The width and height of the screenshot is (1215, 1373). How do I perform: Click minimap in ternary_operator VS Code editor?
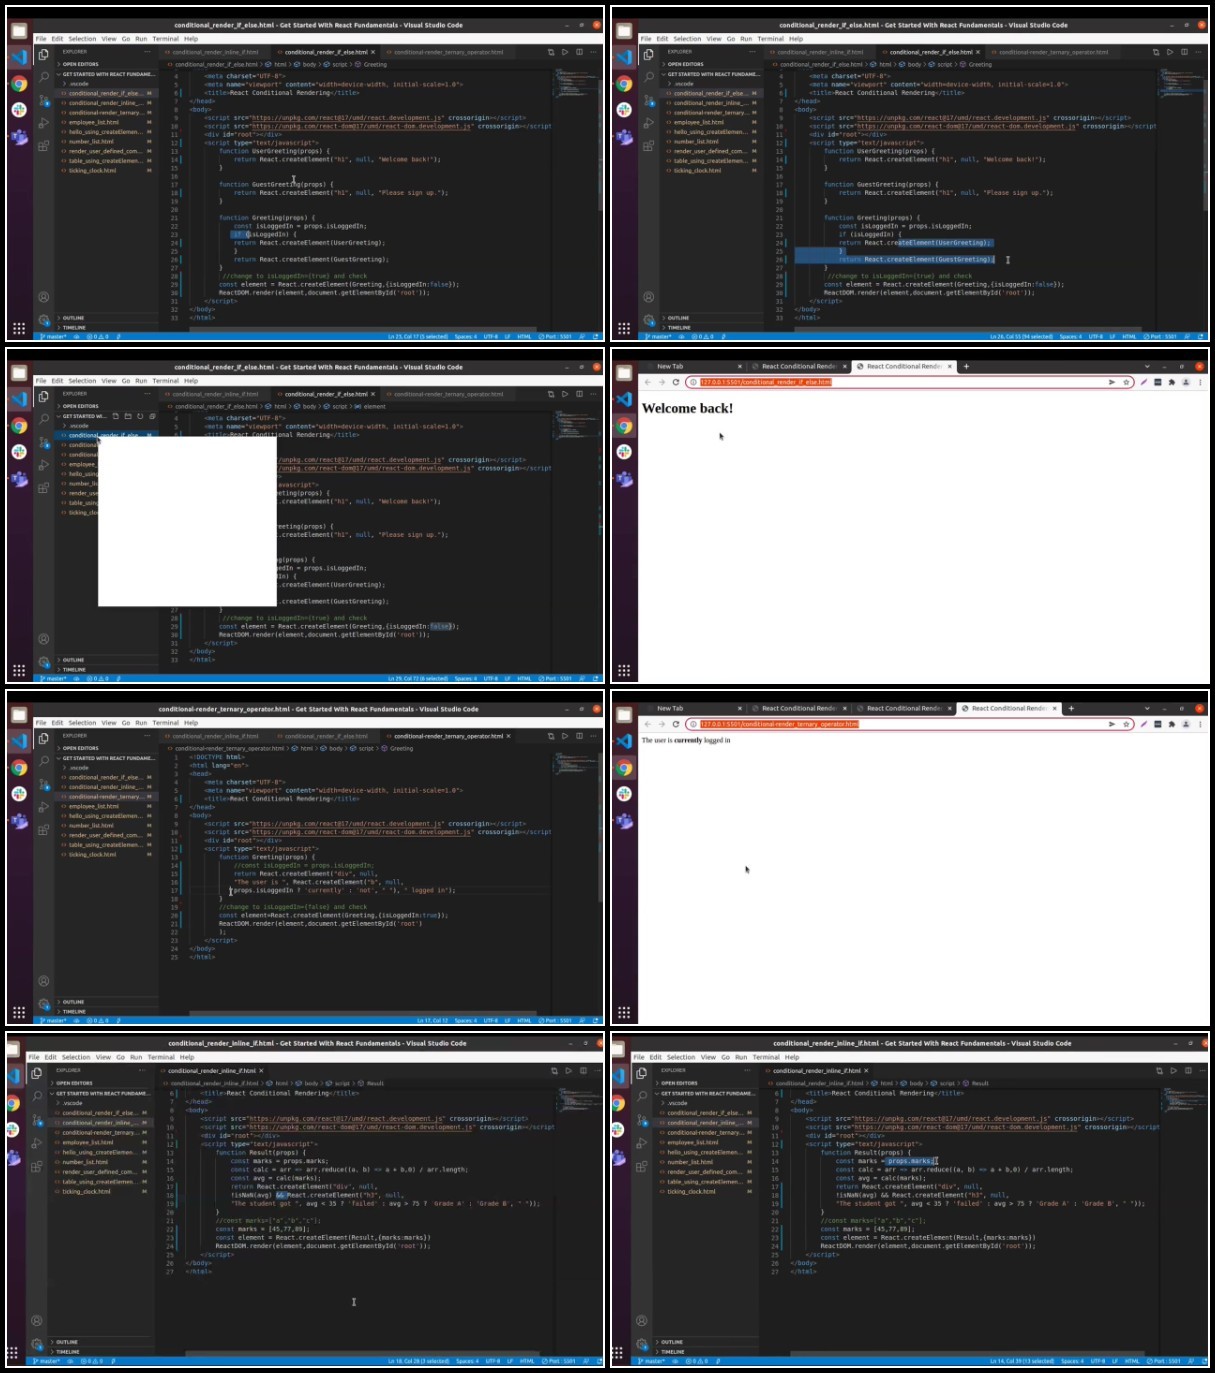coord(577,766)
